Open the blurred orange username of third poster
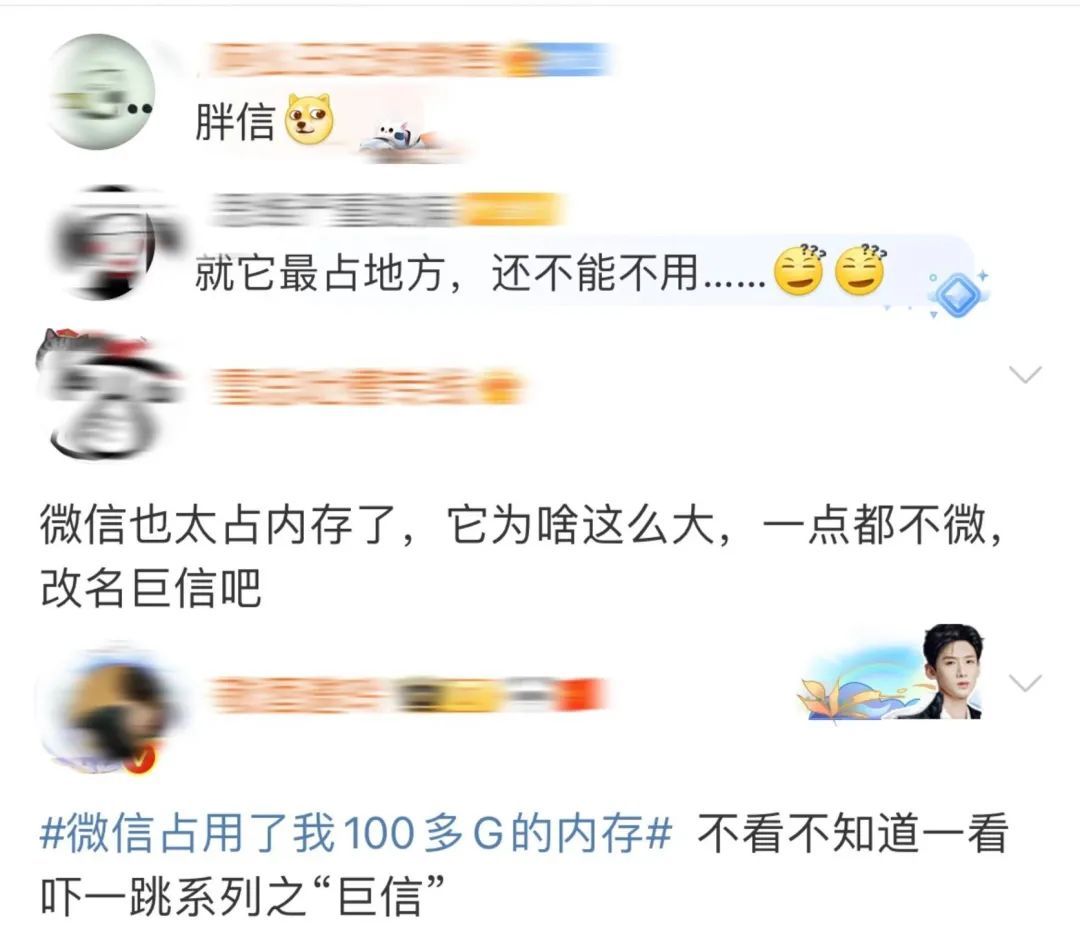This screenshot has height=929, width=1080. pos(365,387)
